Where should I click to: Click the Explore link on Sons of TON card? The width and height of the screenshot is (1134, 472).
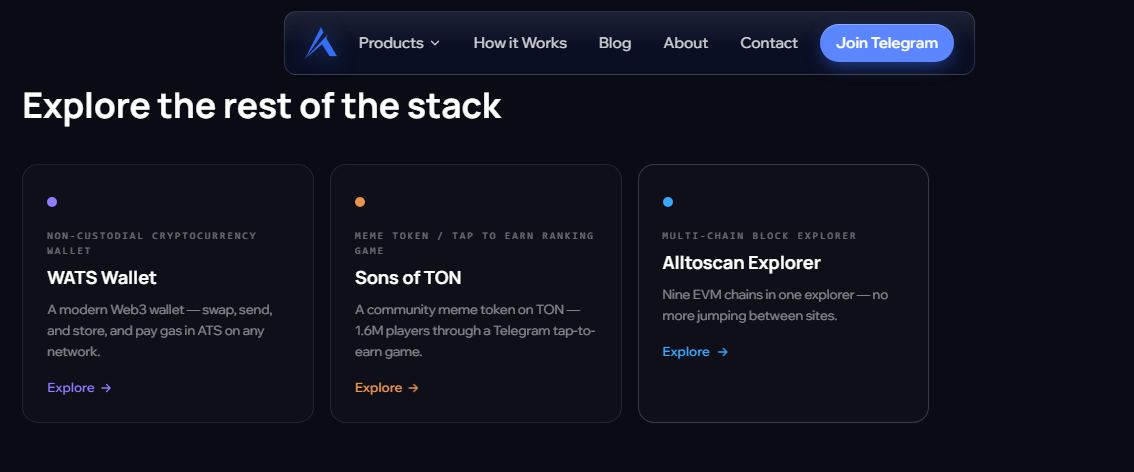click(387, 387)
